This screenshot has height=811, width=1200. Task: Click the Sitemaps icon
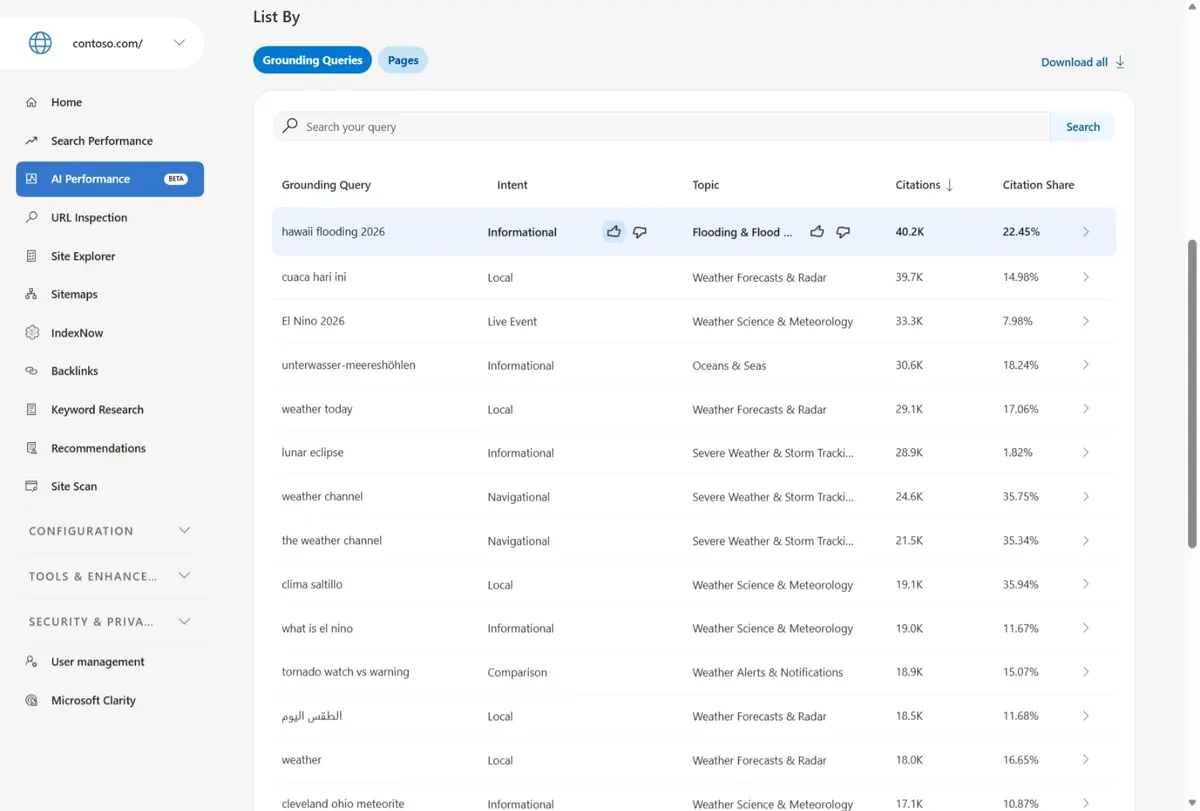31,294
